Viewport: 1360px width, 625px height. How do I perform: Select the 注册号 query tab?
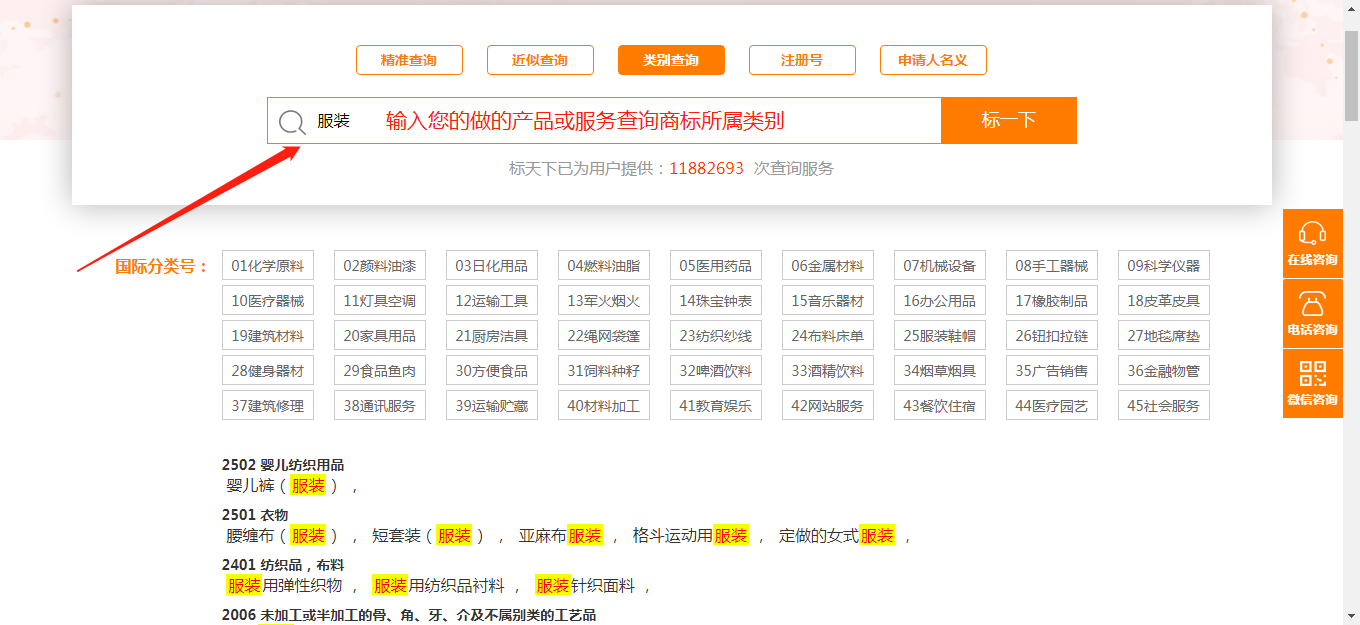coord(802,60)
